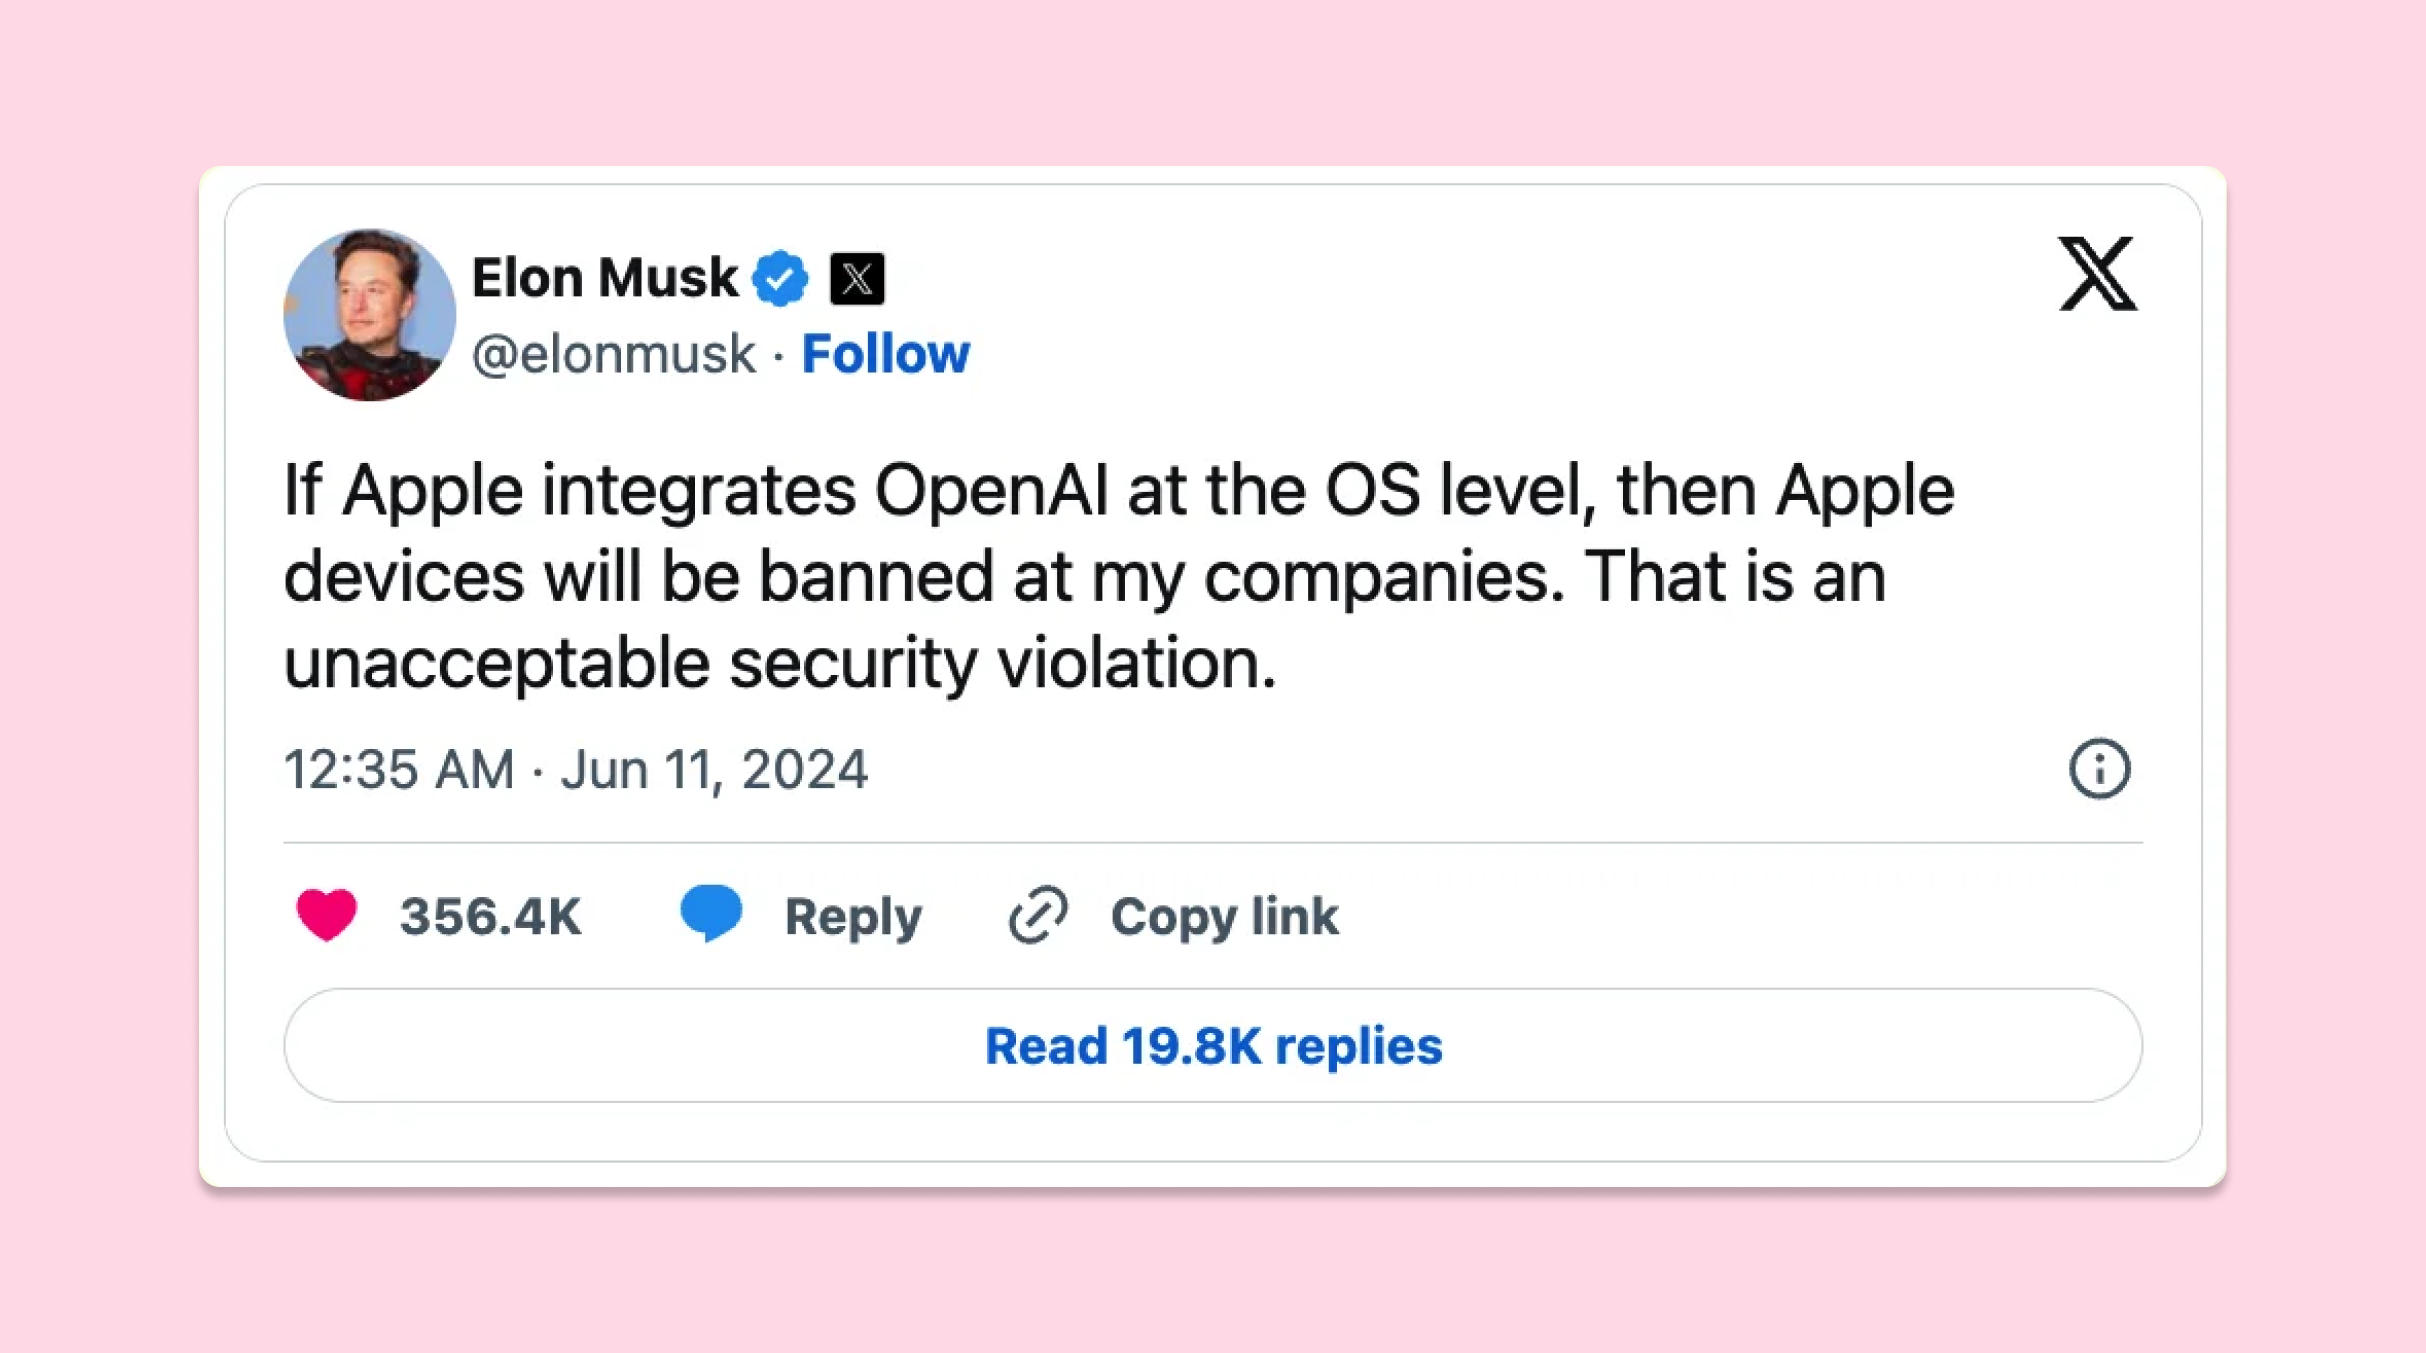The image size is (2426, 1353).
Task: Open Read 19.8K replies button
Action: pos(1213,1046)
